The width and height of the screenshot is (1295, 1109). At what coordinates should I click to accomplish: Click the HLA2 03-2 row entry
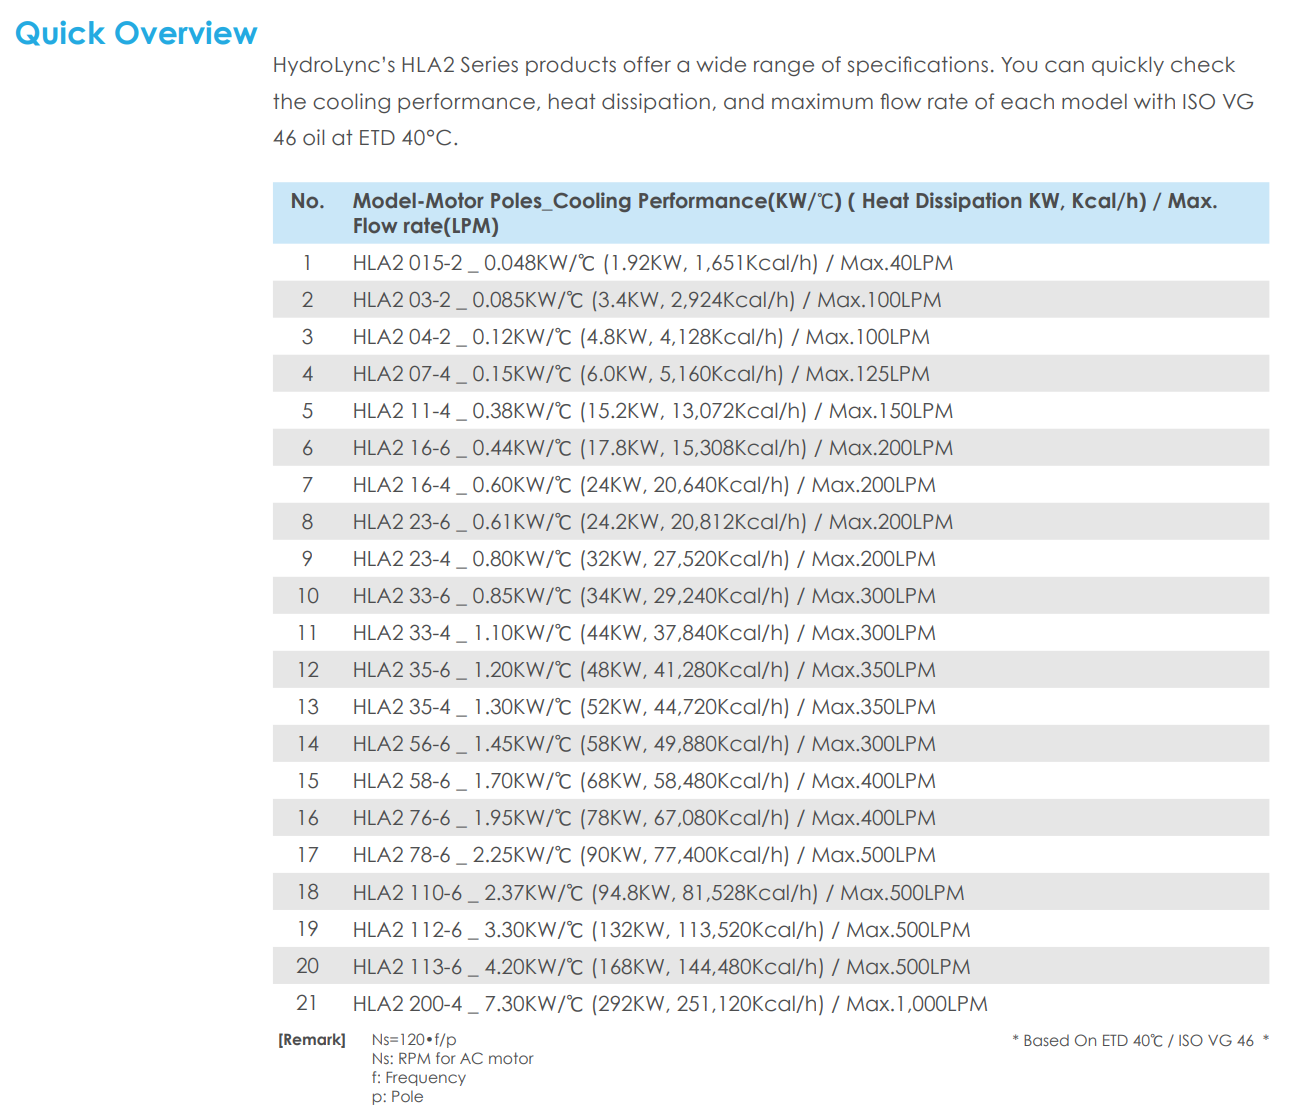click(646, 300)
